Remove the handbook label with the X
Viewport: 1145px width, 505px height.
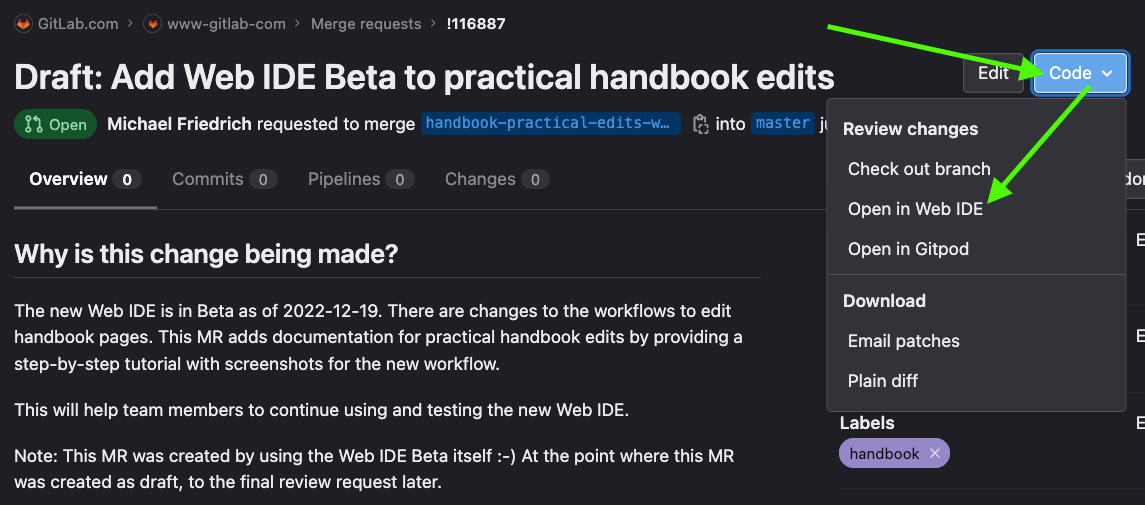934,454
